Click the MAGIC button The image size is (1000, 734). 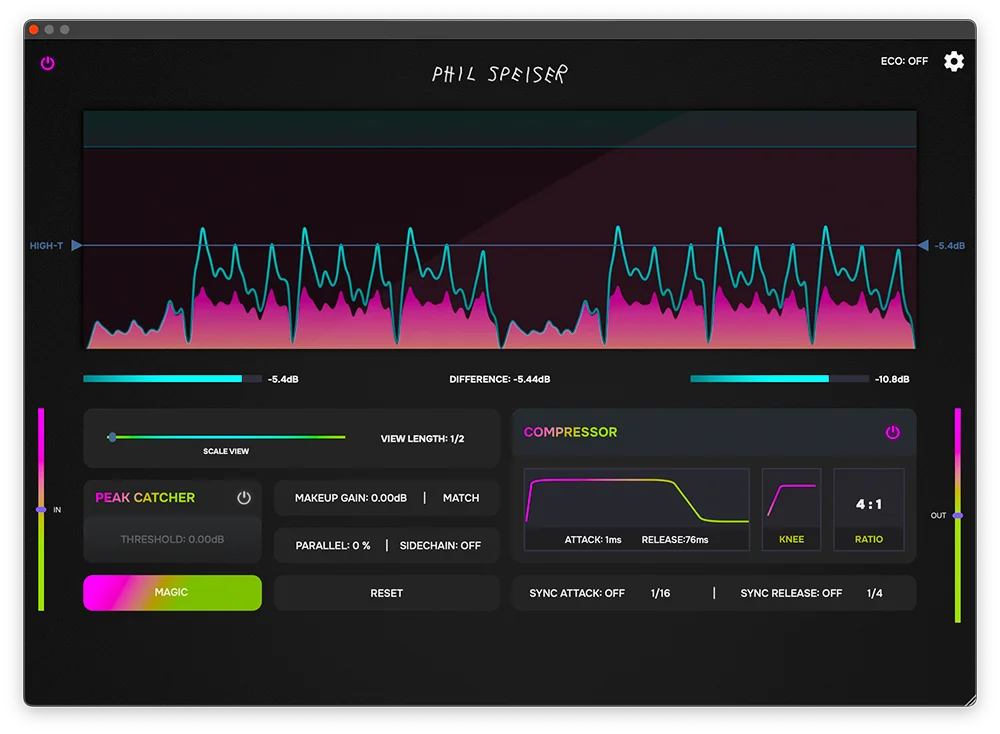[172, 592]
